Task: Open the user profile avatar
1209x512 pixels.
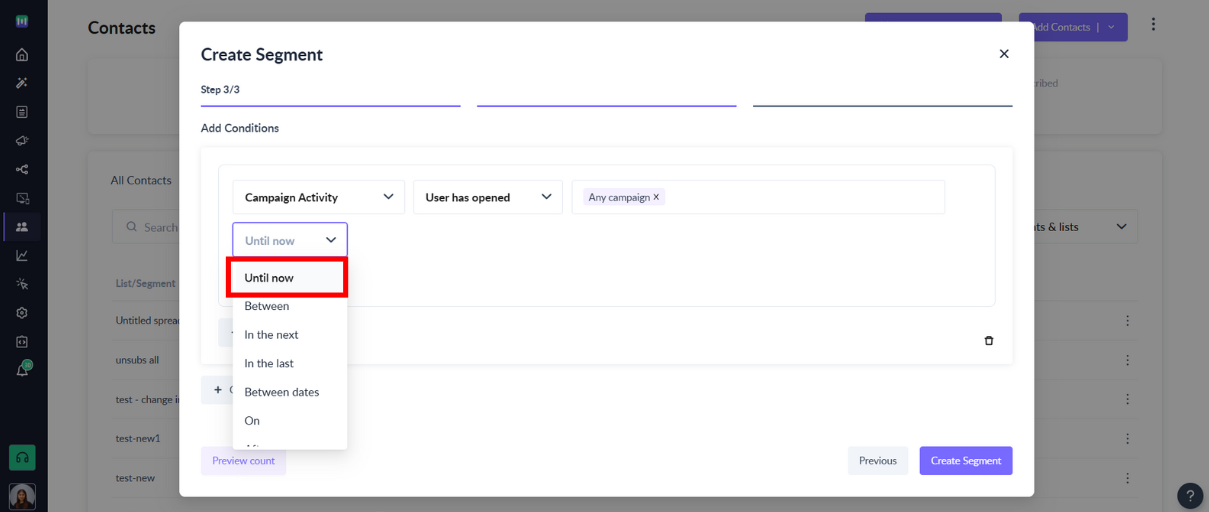Action: pos(22,496)
